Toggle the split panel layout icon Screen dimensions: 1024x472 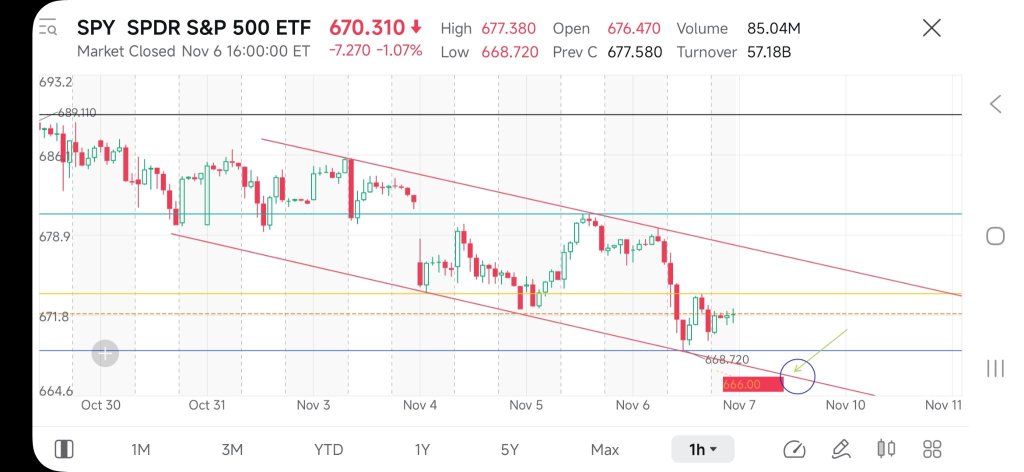coord(63,449)
